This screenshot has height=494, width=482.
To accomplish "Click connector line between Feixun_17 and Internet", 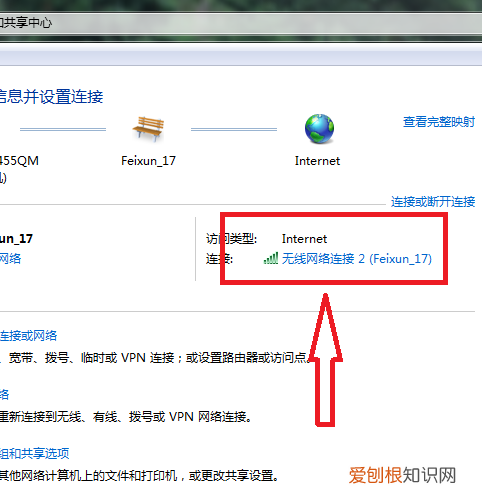I will click(234, 129).
